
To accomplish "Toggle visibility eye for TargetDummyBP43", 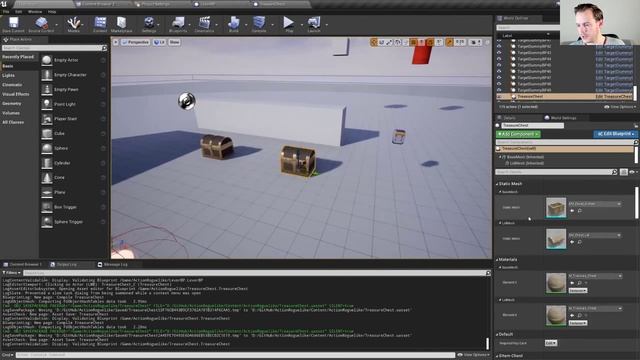I will click(x=499, y=53).
